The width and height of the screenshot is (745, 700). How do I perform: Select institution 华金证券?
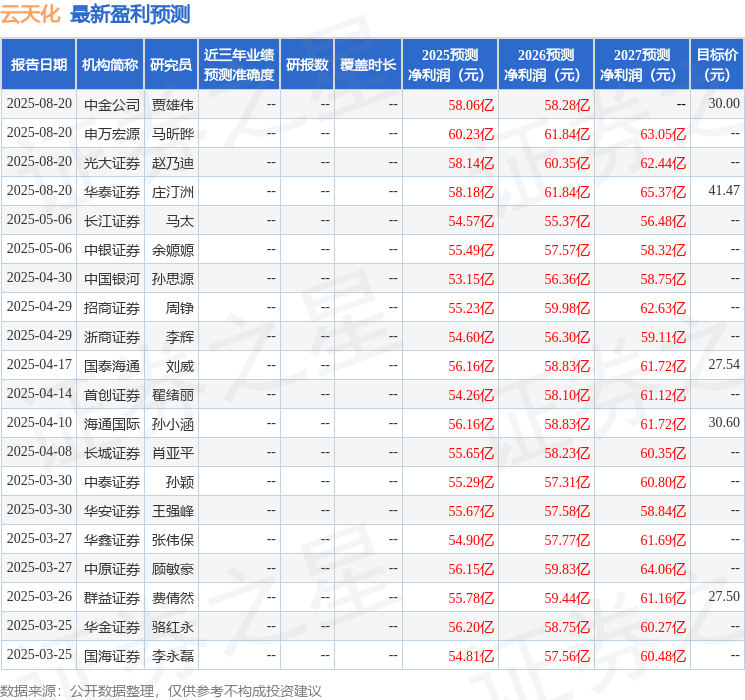[x=112, y=626]
